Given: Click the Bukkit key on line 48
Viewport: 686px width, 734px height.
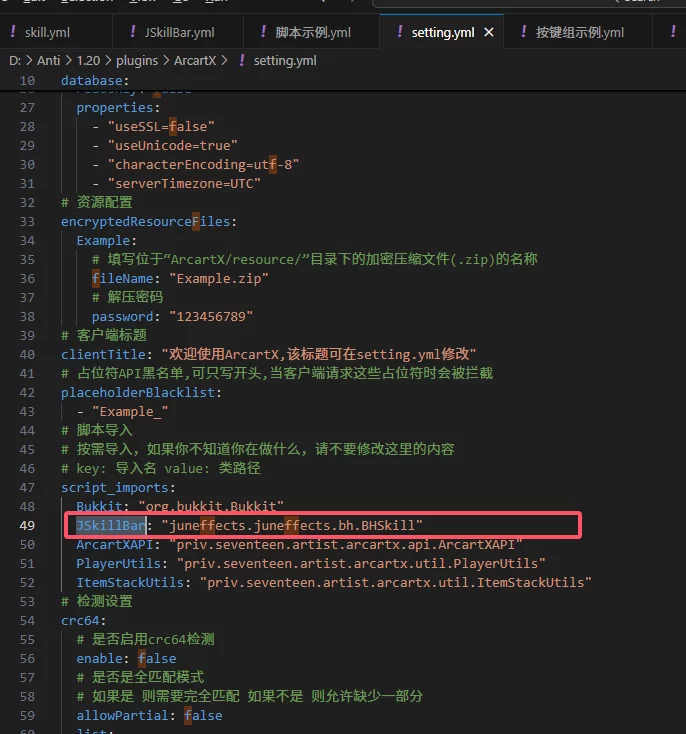Looking at the screenshot, I should coord(99,506).
